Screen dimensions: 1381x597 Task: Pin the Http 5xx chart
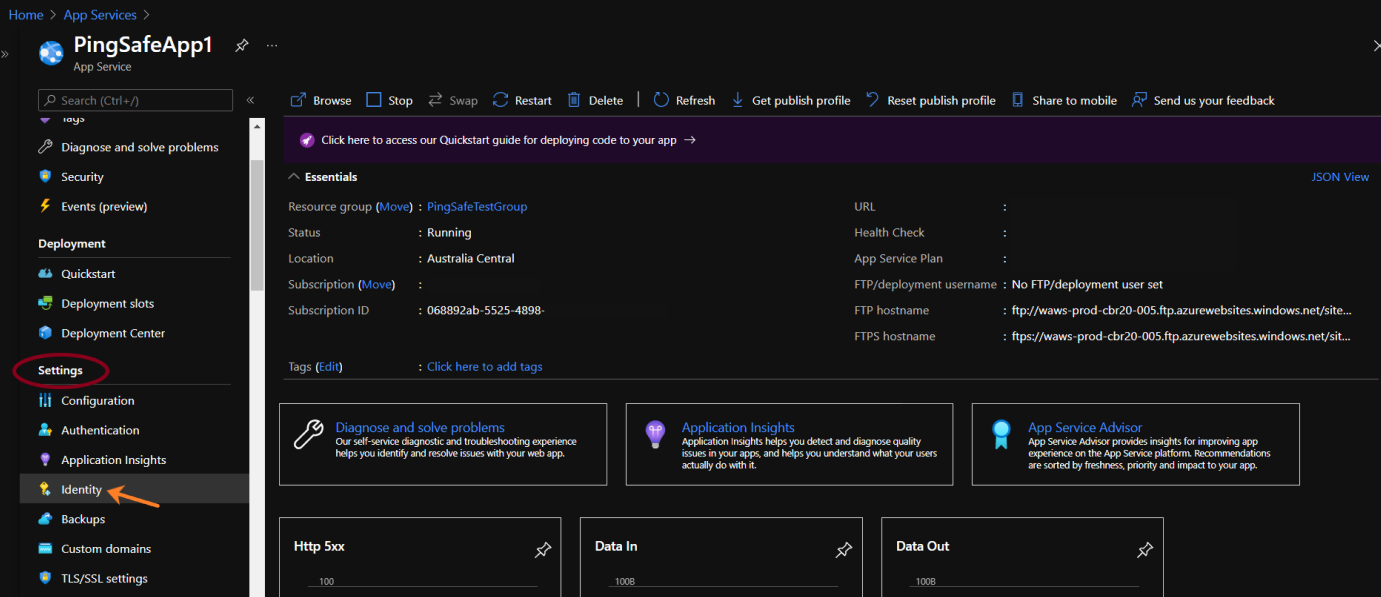click(543, 550)
